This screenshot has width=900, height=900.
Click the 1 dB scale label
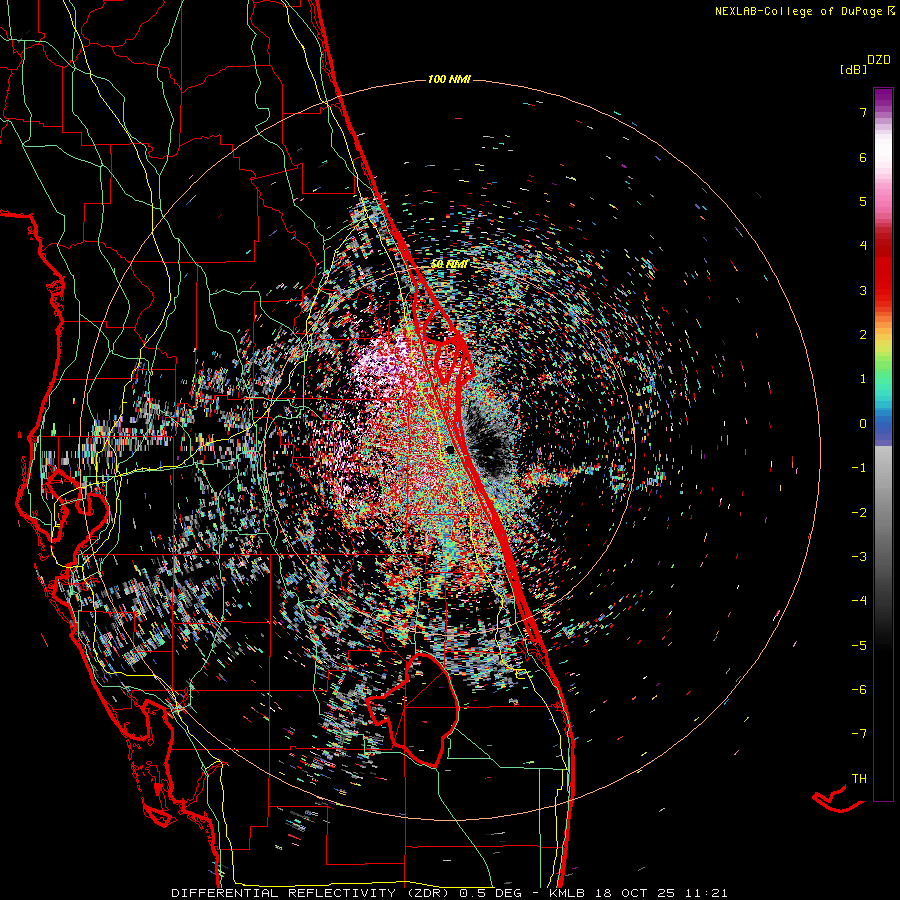pos(863,379)
